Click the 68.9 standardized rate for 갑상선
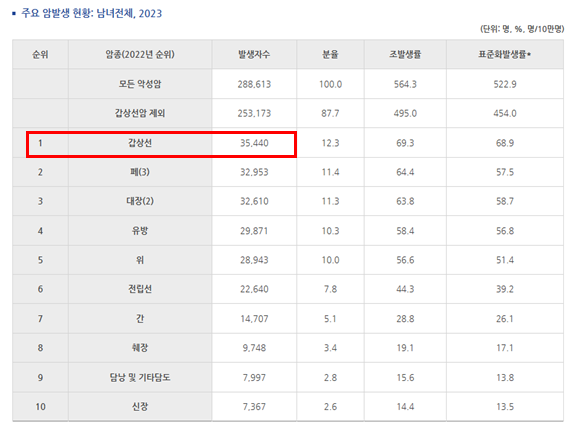This screenshot has width=577, height=431. (505, 143)
